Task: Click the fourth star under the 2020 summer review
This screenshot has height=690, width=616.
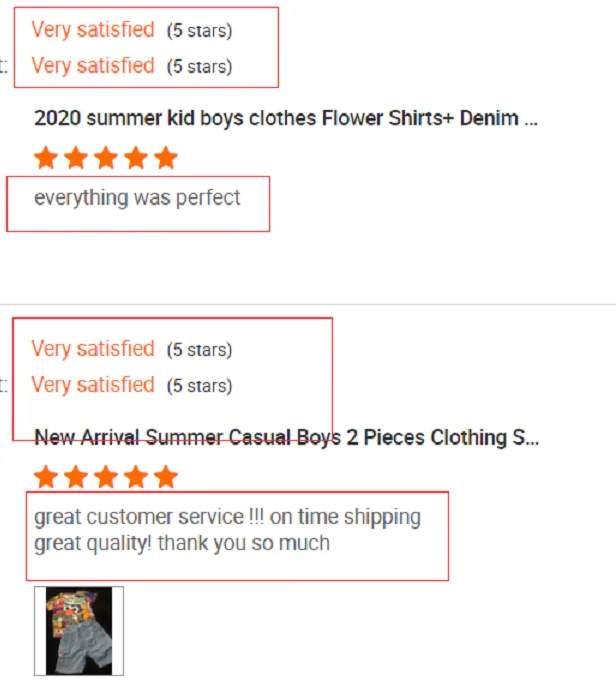Action: click(x=136, y=158)
